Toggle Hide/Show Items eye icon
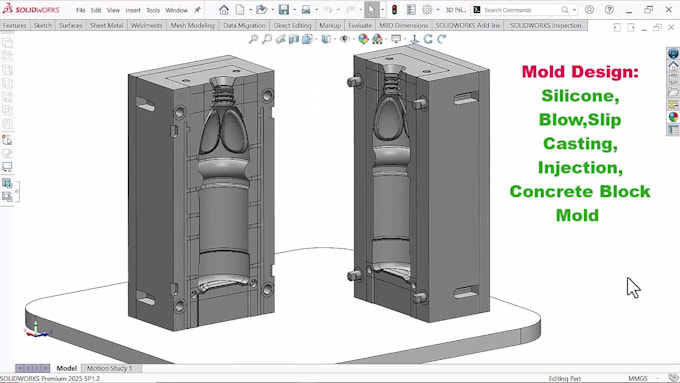Viewport: 680px width, 383px height. pos(344,39)
